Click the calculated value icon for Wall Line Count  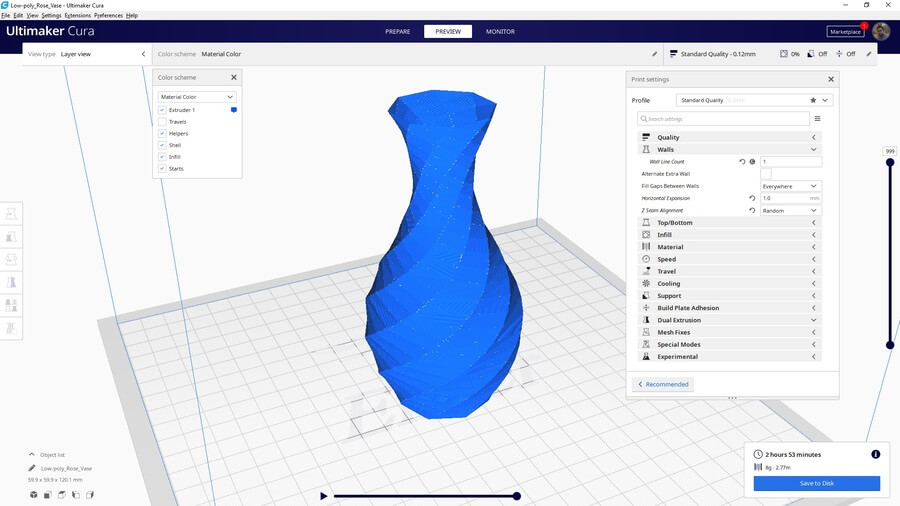(752, 162)
